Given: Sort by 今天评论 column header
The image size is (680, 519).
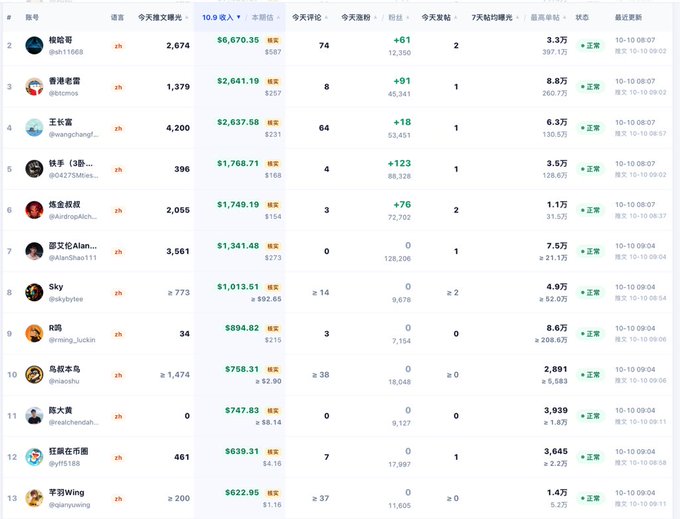Looking at the screenshot, I should point(310,17).
